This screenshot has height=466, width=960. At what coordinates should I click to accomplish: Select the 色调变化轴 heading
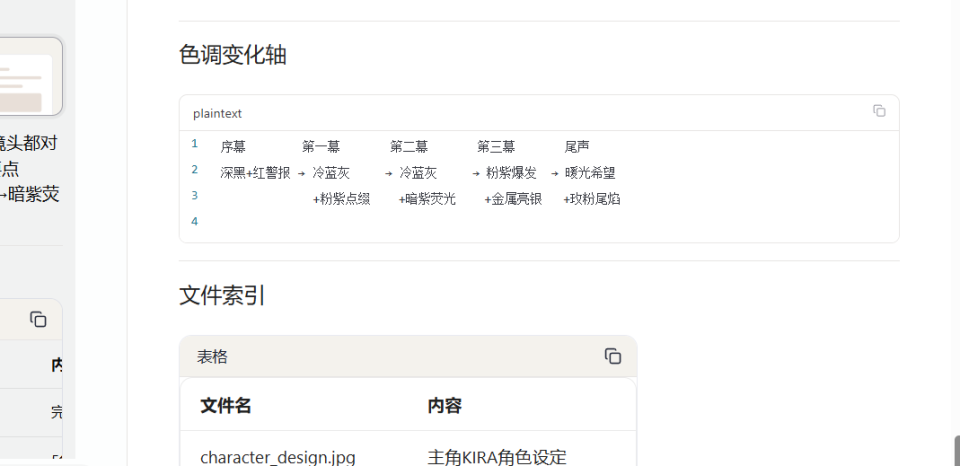pos(233,55)
